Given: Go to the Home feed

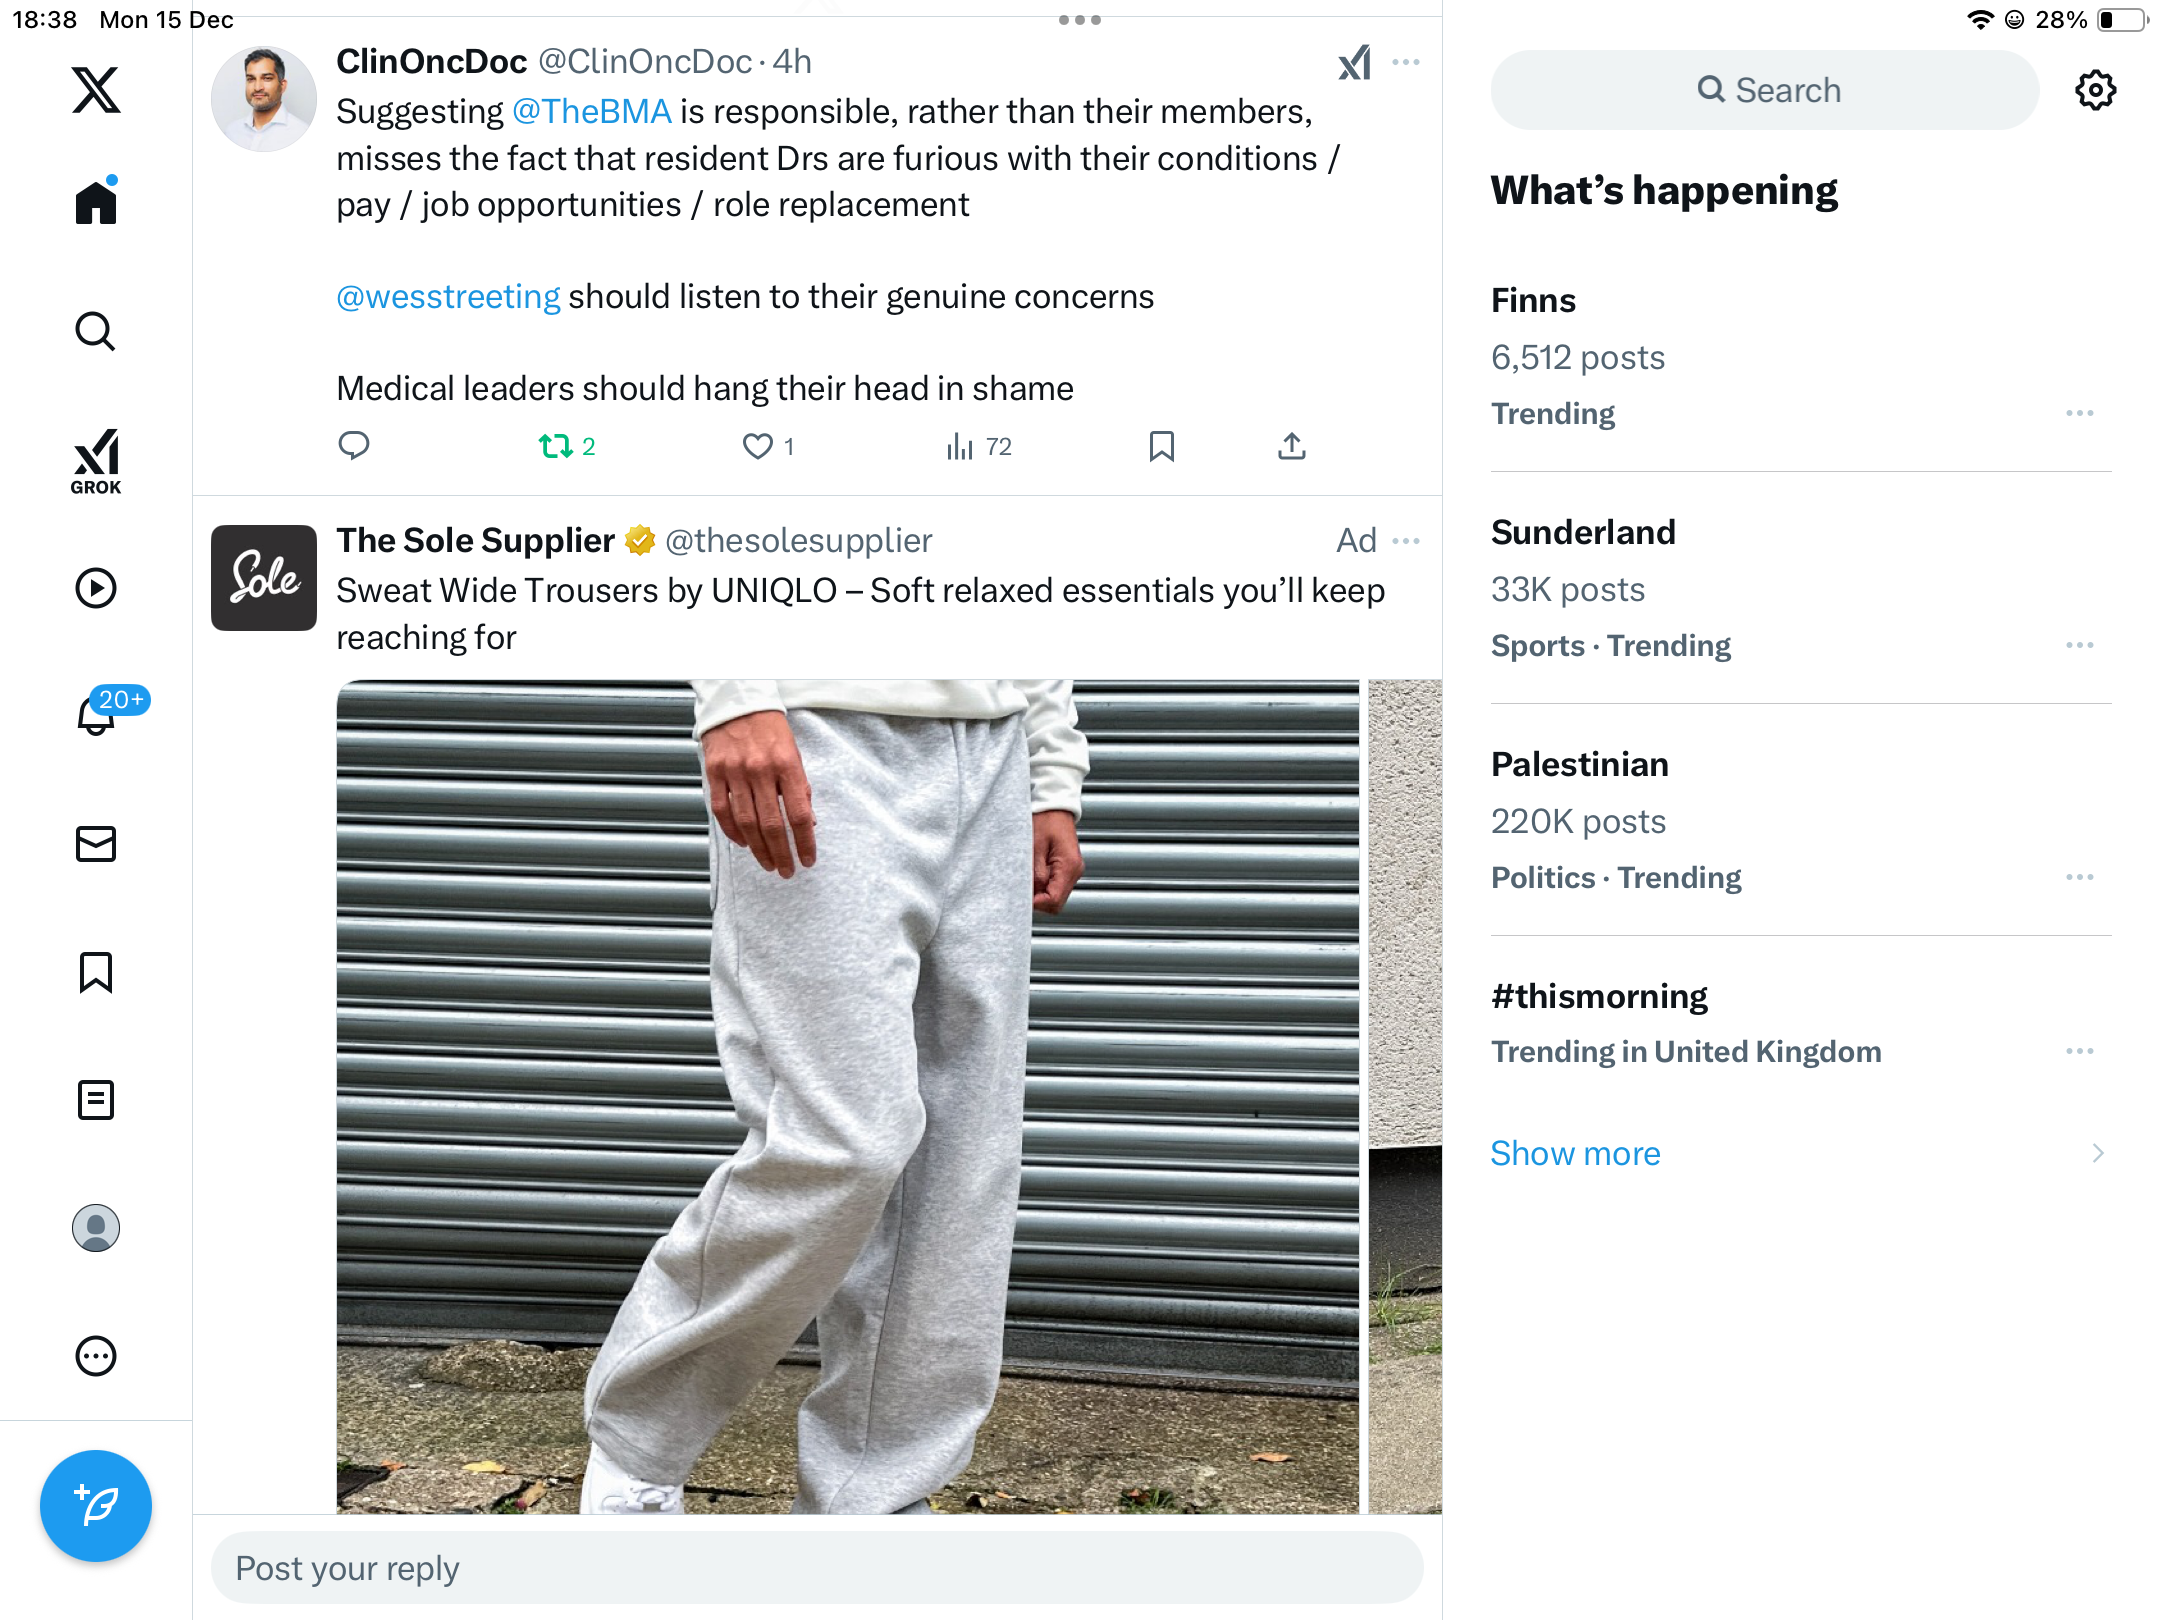Looking at the screenshot, I should click(x=96, y=203).
